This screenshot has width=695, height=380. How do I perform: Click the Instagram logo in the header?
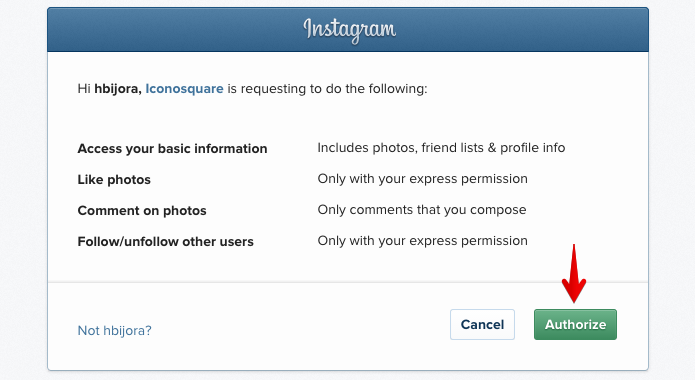coord(349,30)
